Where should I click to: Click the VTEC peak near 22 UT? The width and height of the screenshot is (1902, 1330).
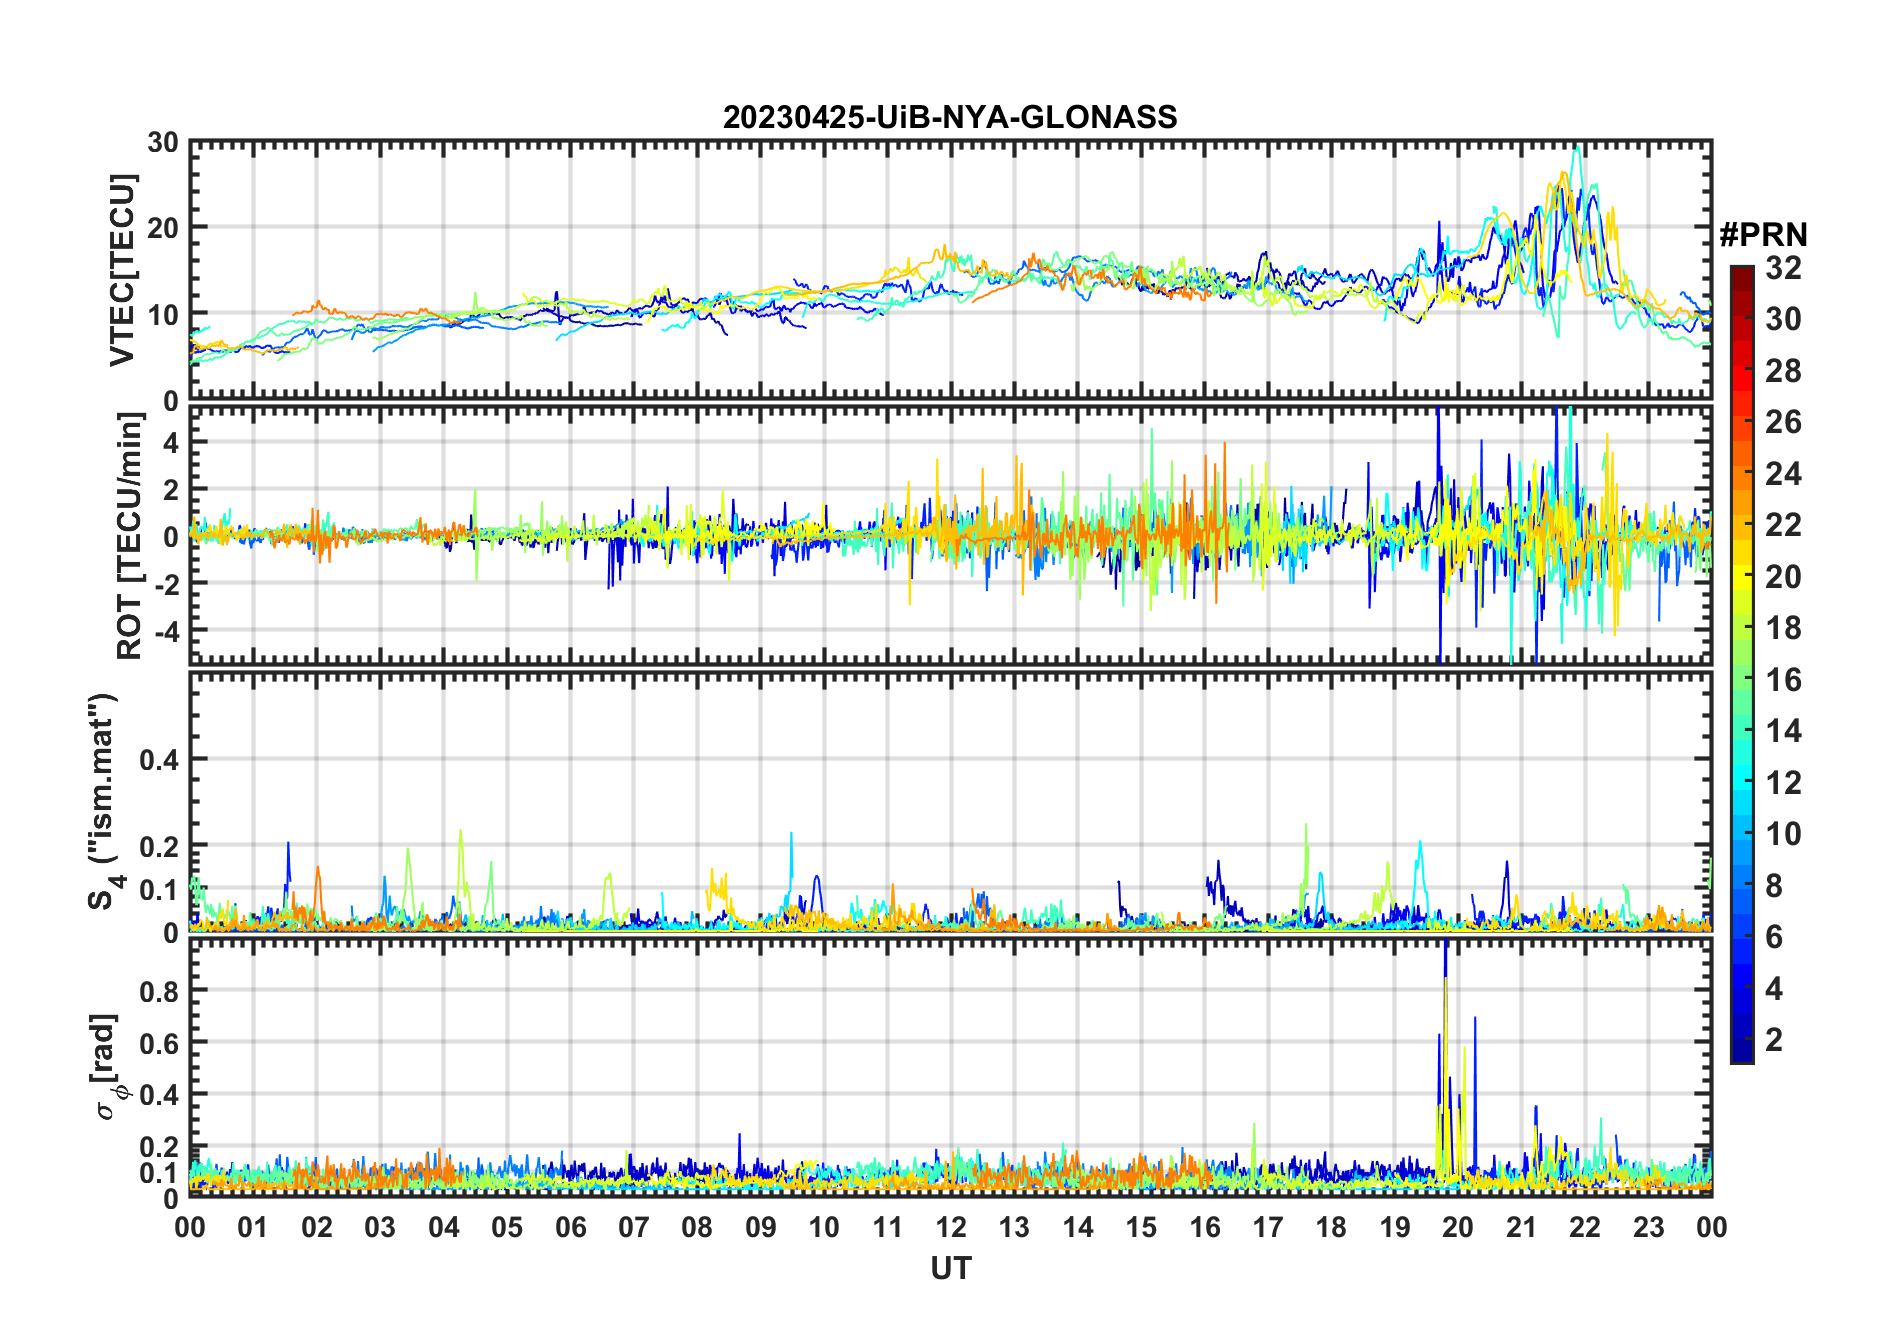(1577, 150)
